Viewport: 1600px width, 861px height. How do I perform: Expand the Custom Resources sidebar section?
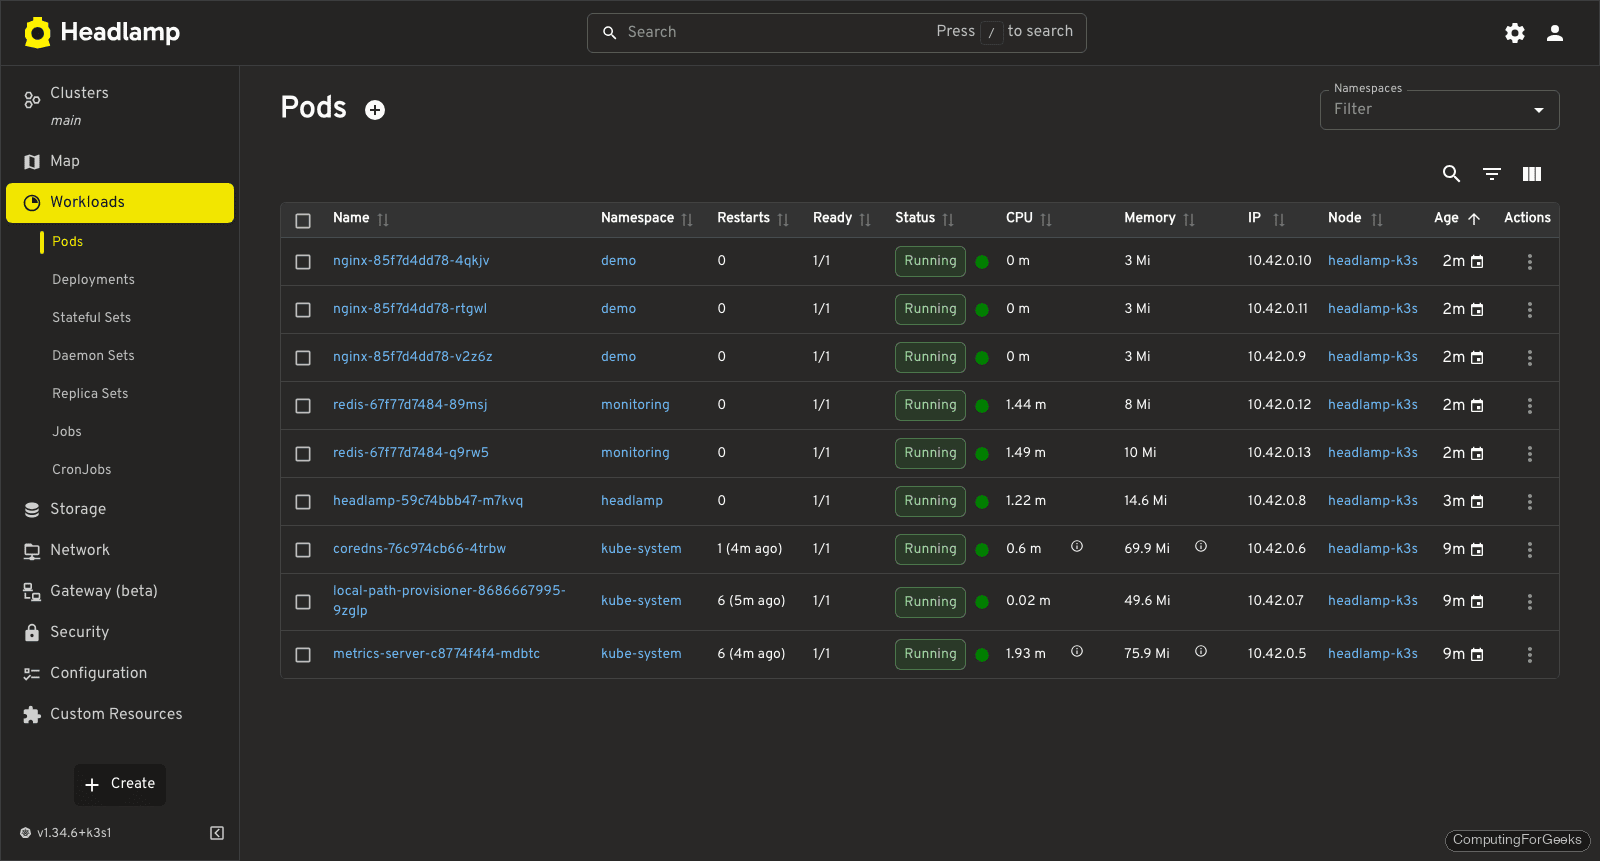[x=120, y=714]
